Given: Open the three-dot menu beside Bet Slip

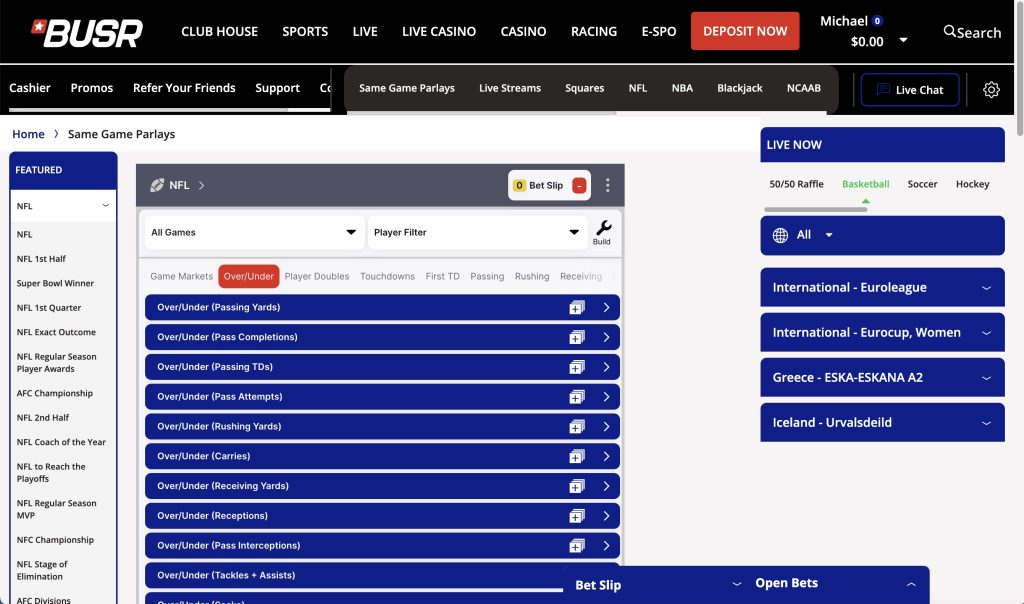Looking at the screenshot, I should (608, 185).
